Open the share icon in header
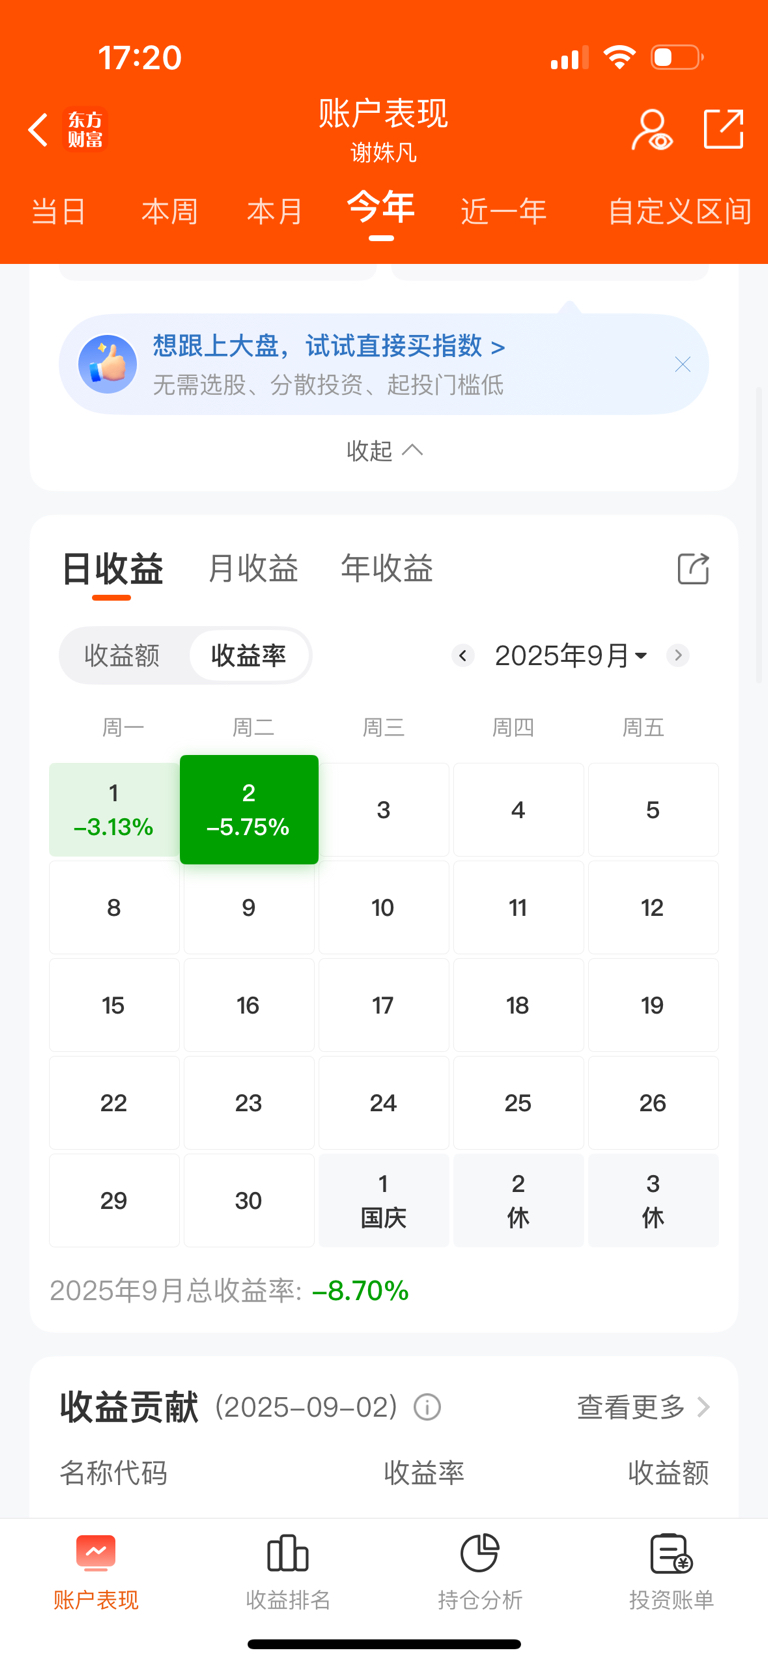 click(723, 129)
